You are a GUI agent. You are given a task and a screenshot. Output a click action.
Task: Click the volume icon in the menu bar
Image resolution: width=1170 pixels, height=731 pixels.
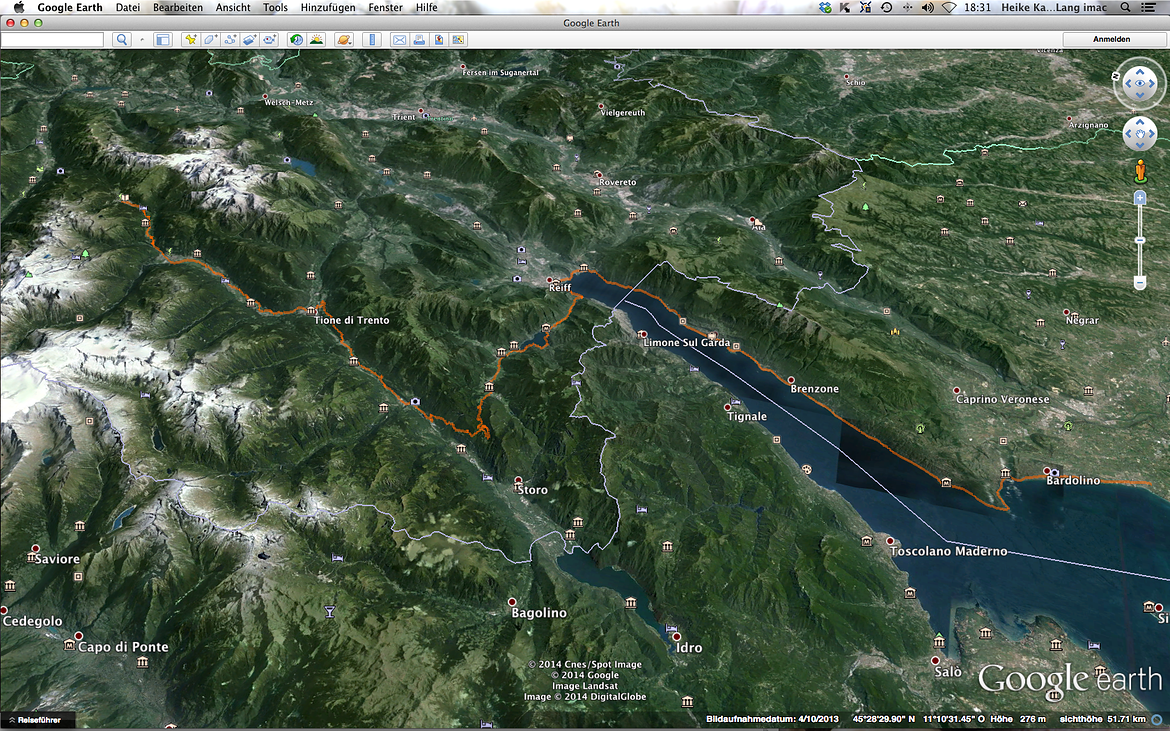[x=927, y=7]
